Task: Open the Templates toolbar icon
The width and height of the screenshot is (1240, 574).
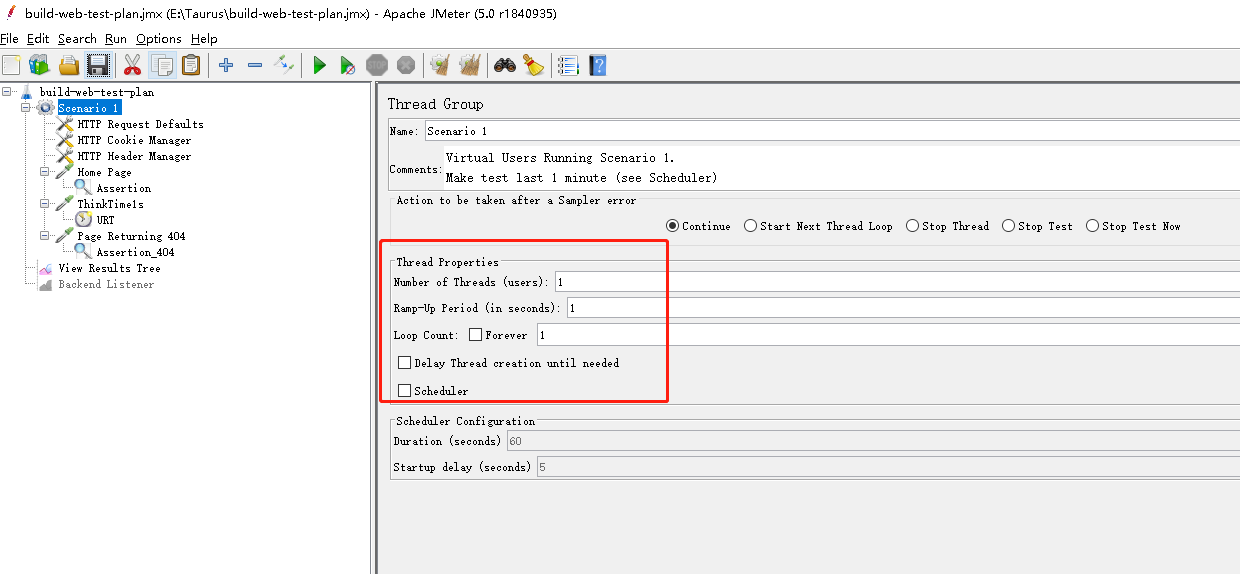Action: coord(39,65)
